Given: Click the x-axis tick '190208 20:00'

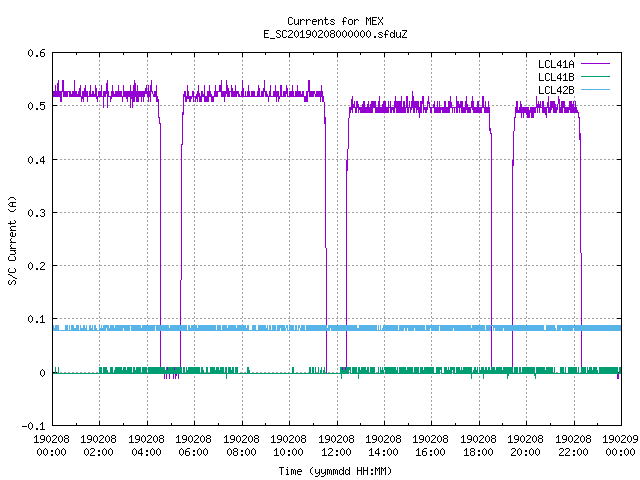Looking at the screenshot, I should point(525,446).
